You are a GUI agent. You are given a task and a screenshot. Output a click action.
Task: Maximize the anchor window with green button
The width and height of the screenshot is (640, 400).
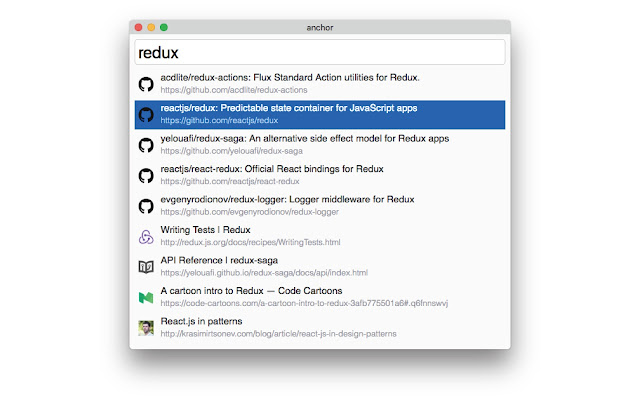click(x=164, y=27)
